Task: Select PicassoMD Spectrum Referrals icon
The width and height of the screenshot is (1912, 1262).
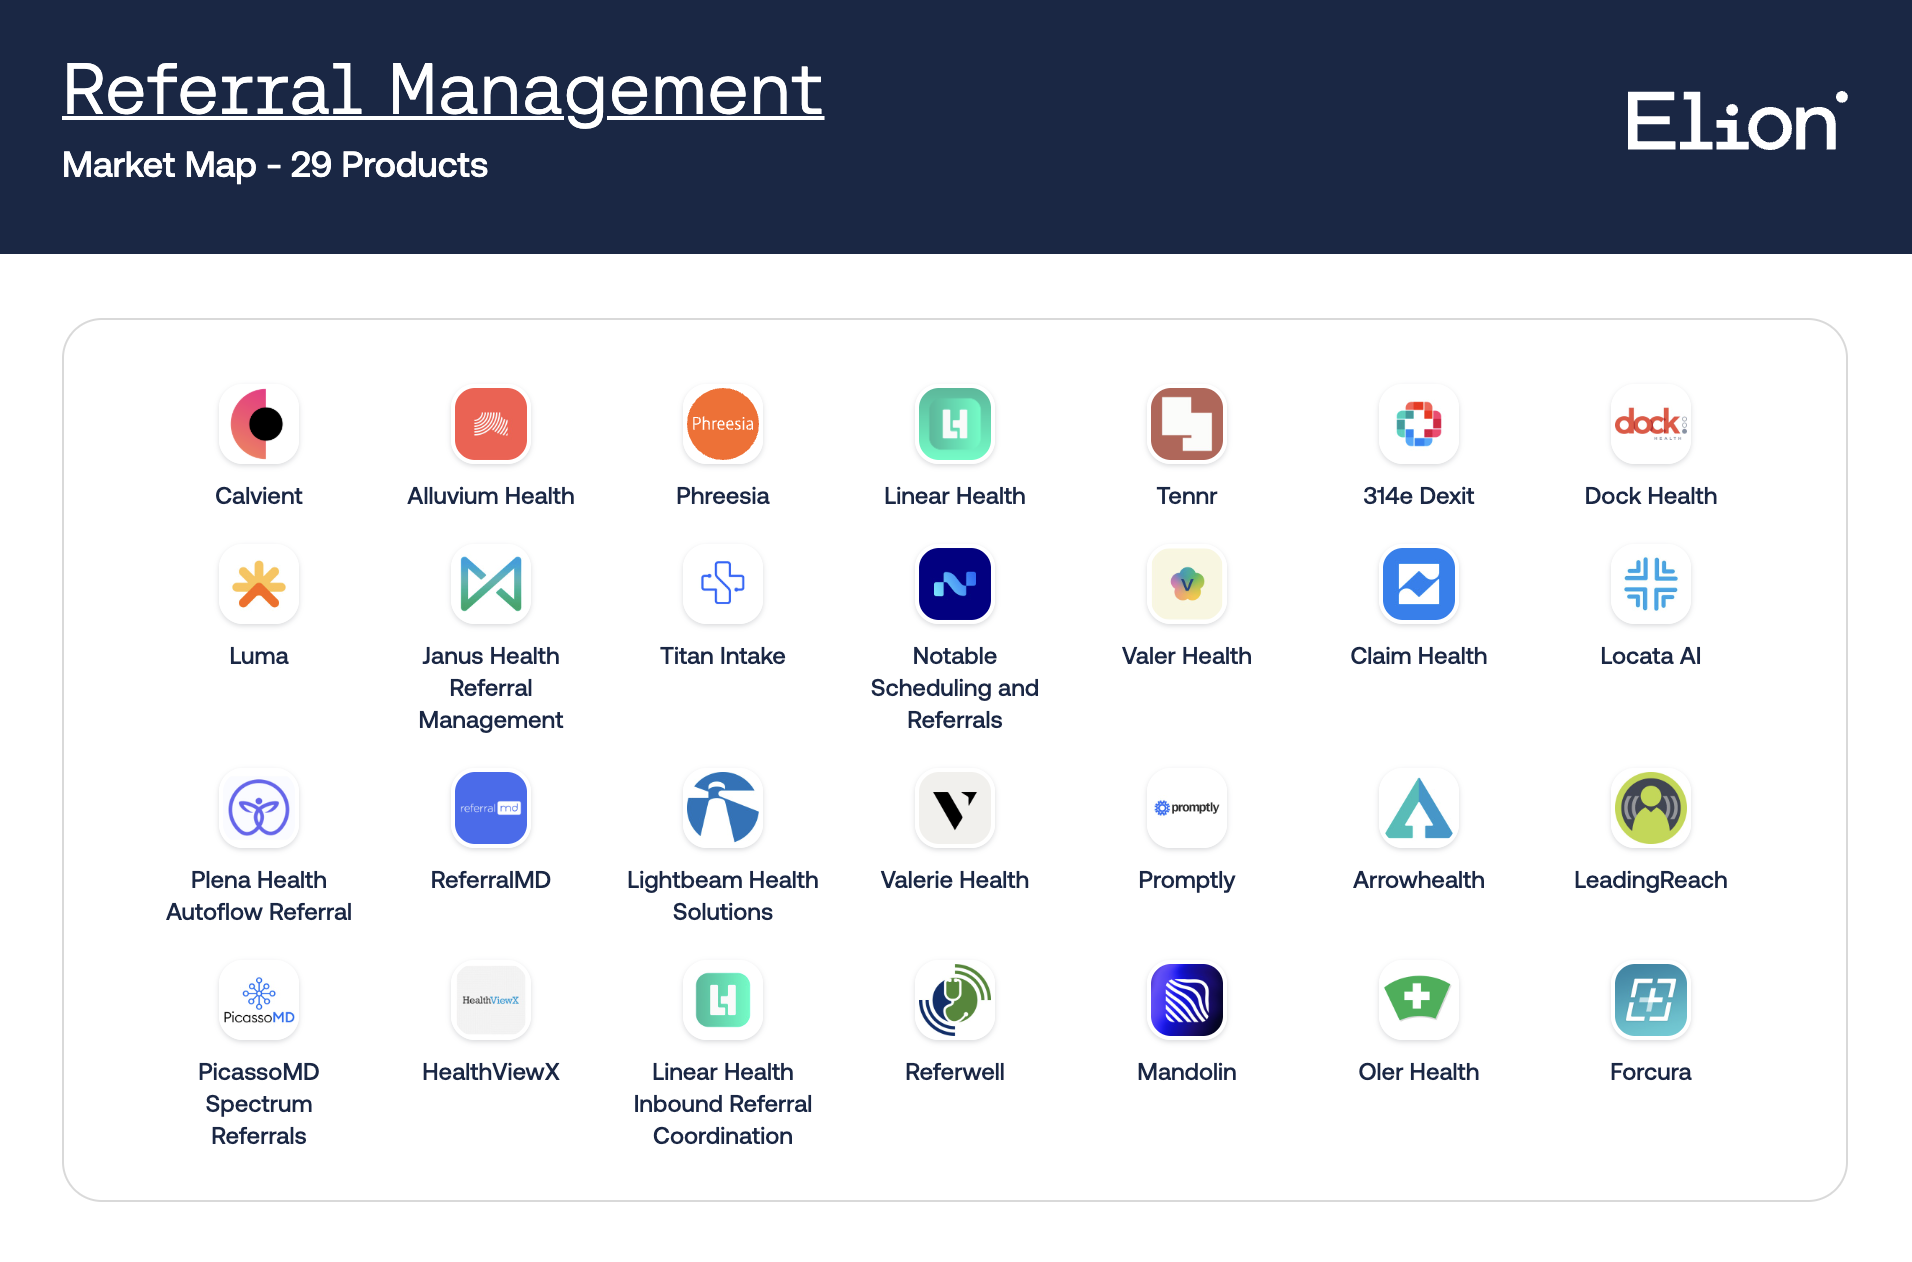Action: coord(259,1000)
